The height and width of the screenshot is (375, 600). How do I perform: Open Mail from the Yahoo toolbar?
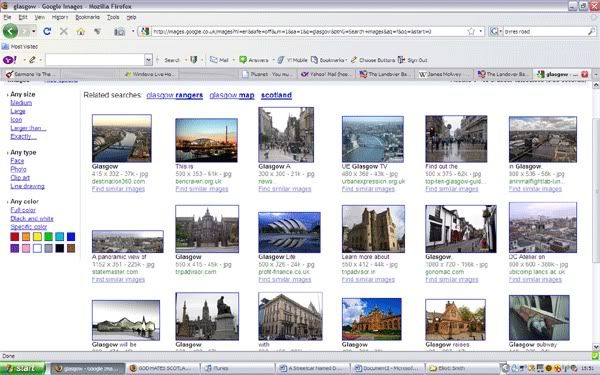(x=219, y=60)
